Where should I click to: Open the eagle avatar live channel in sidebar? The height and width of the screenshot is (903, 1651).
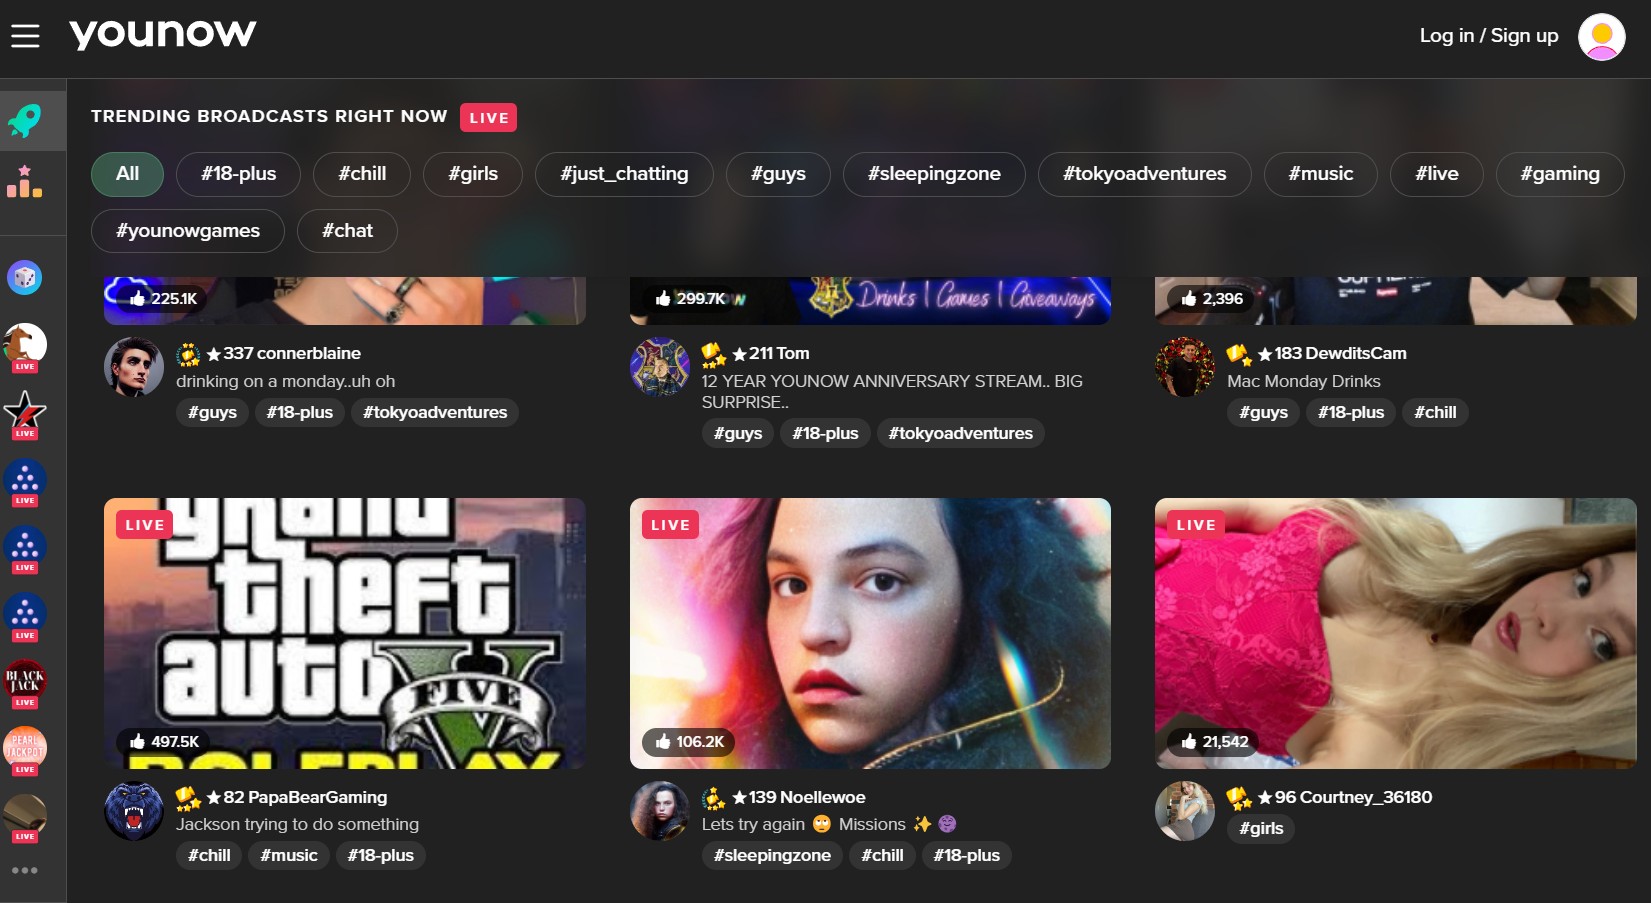tap(25, 346)
